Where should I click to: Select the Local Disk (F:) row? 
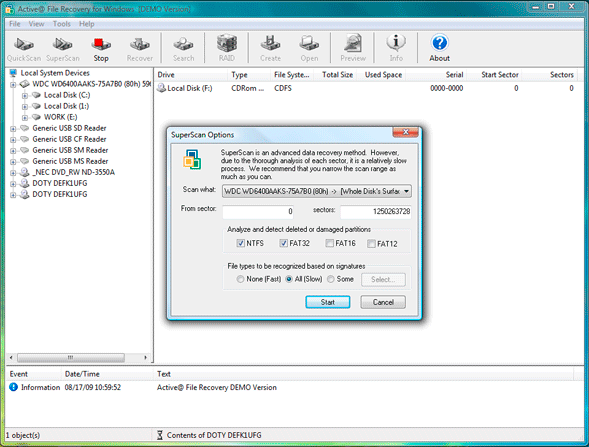click(x=367, y=88)
